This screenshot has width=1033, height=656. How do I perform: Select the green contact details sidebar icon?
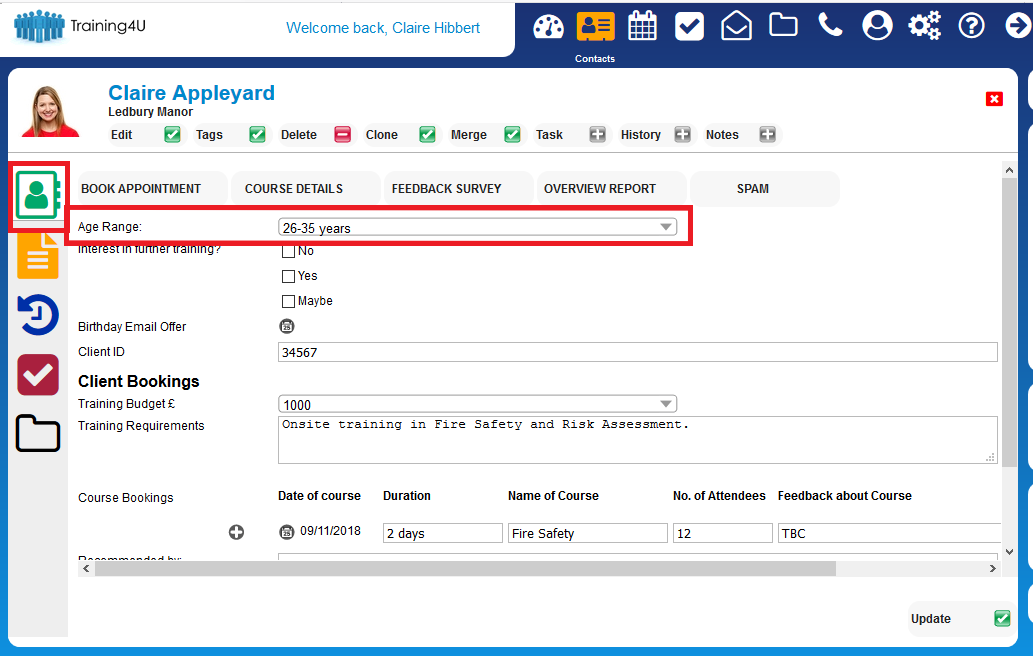click(x=38, y=196)
